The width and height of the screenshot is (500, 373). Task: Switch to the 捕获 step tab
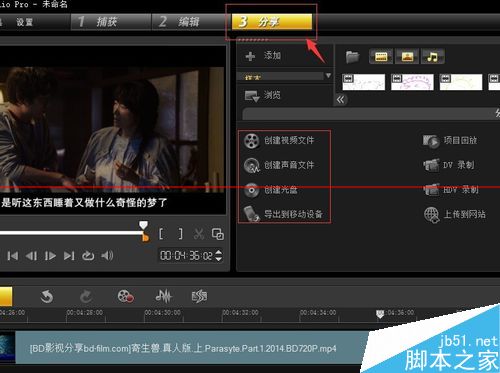tap(111, 22)
